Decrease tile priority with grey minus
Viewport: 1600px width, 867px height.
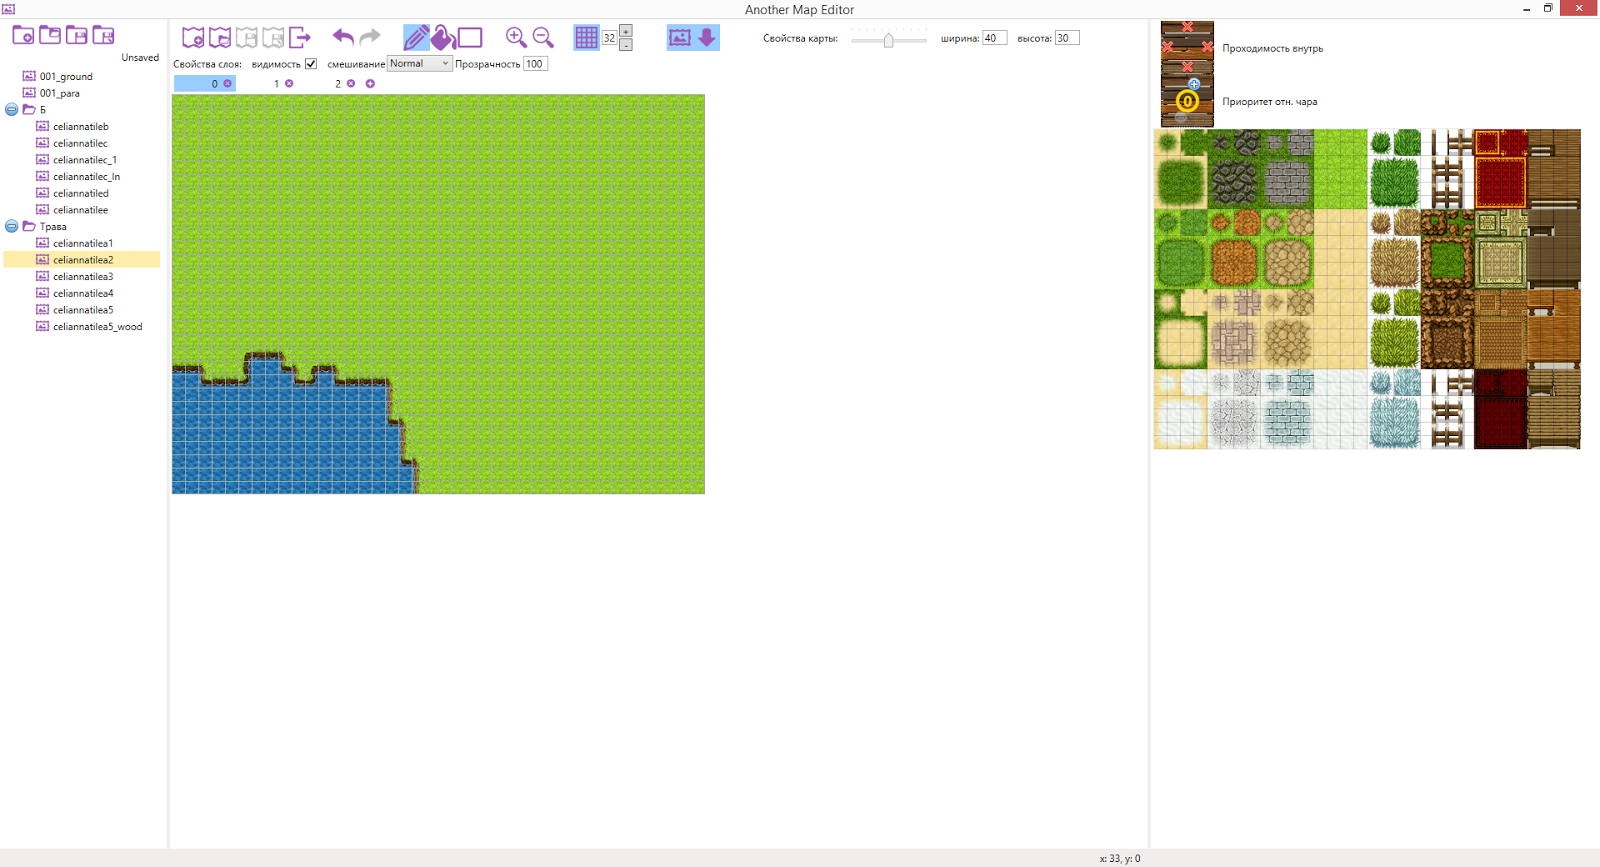click(1181, 118)
